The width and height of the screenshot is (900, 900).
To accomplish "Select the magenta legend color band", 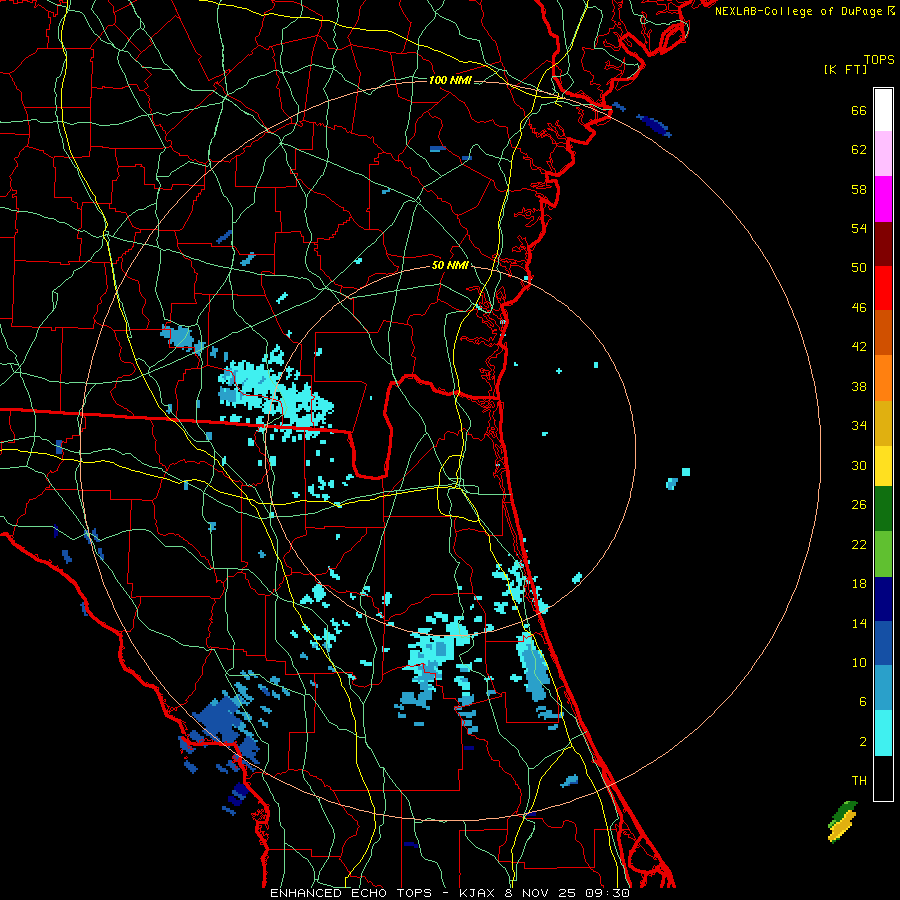I will [x=883, y=199].
